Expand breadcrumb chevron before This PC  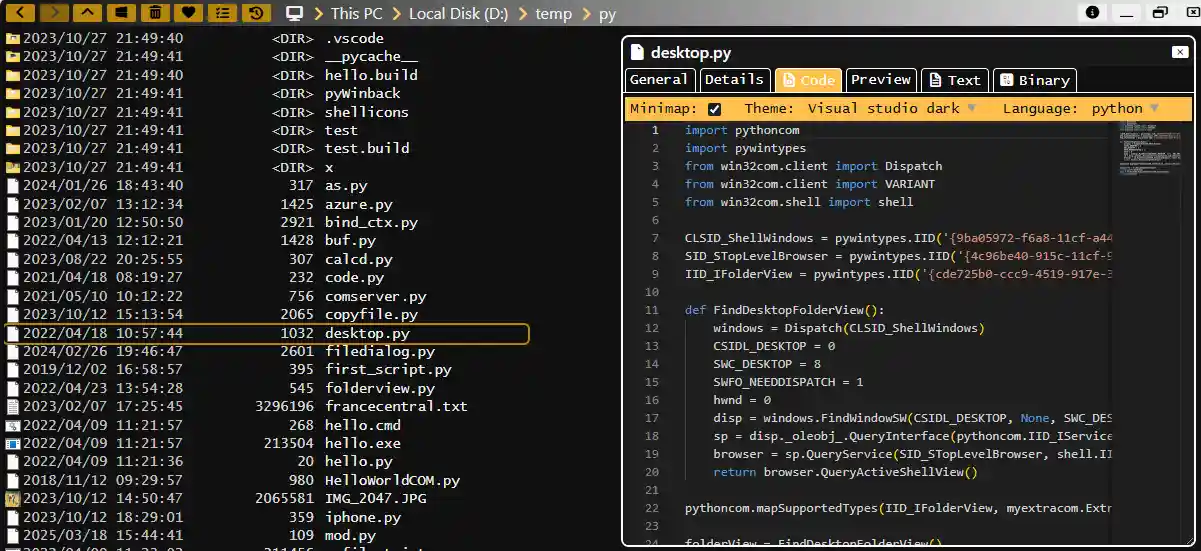318,13
